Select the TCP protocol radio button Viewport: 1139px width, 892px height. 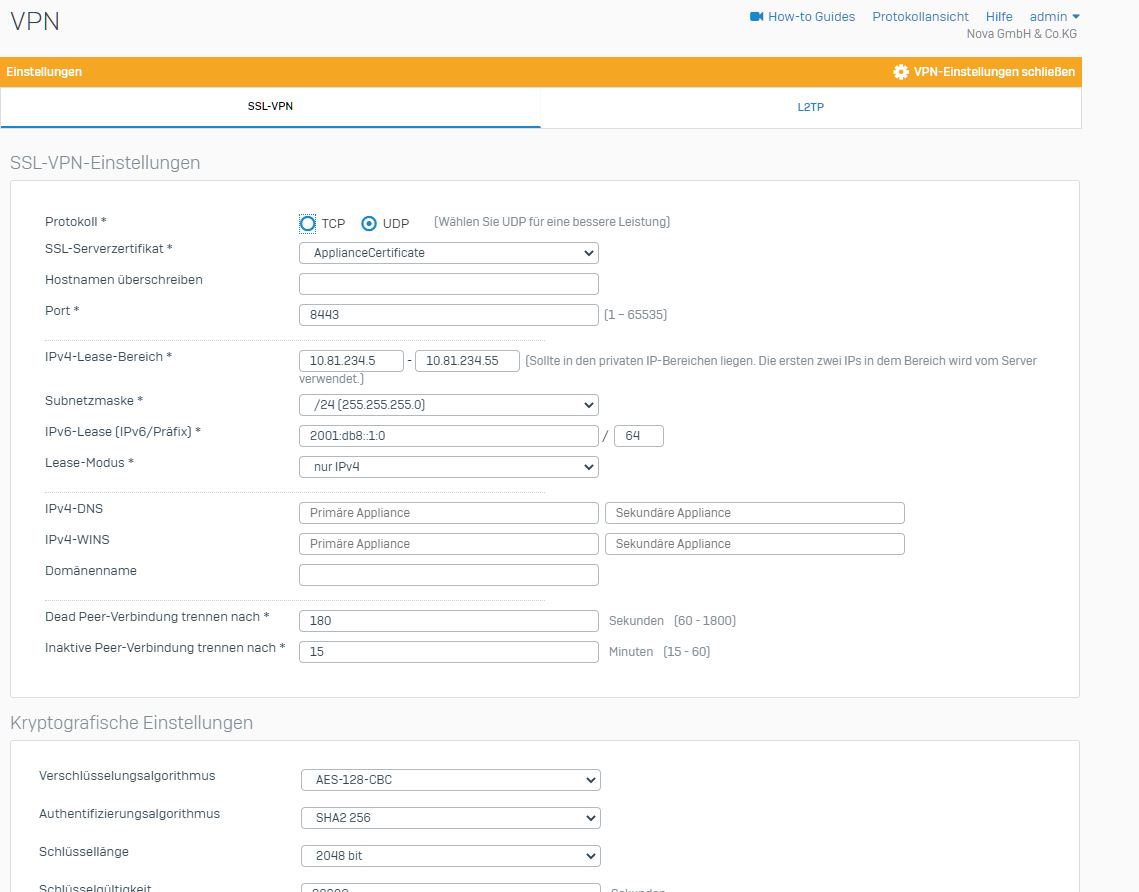307,223
